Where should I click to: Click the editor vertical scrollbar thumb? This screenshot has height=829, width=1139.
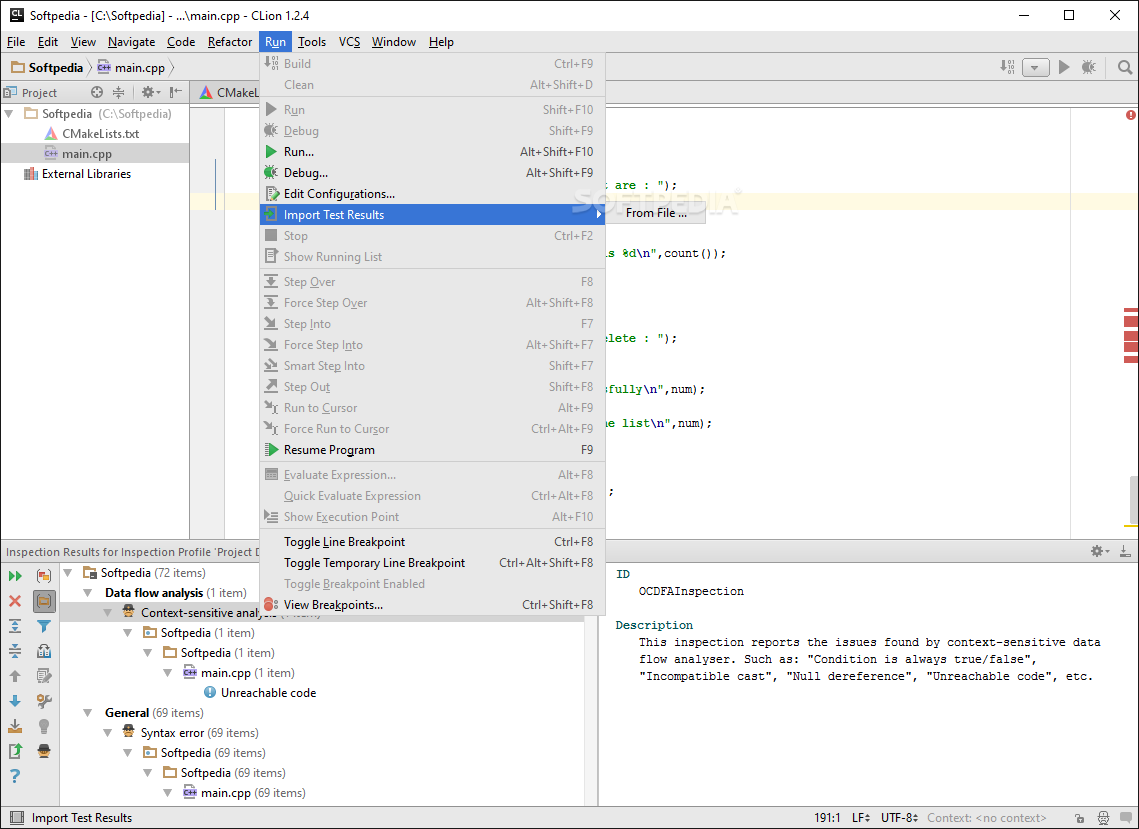coord(1133,498)
